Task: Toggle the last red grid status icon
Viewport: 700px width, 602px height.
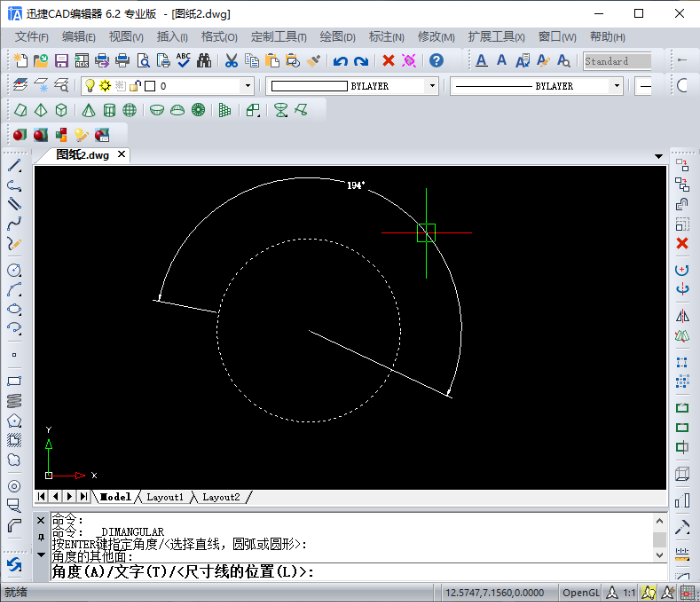Action: [x=688, y=593]
